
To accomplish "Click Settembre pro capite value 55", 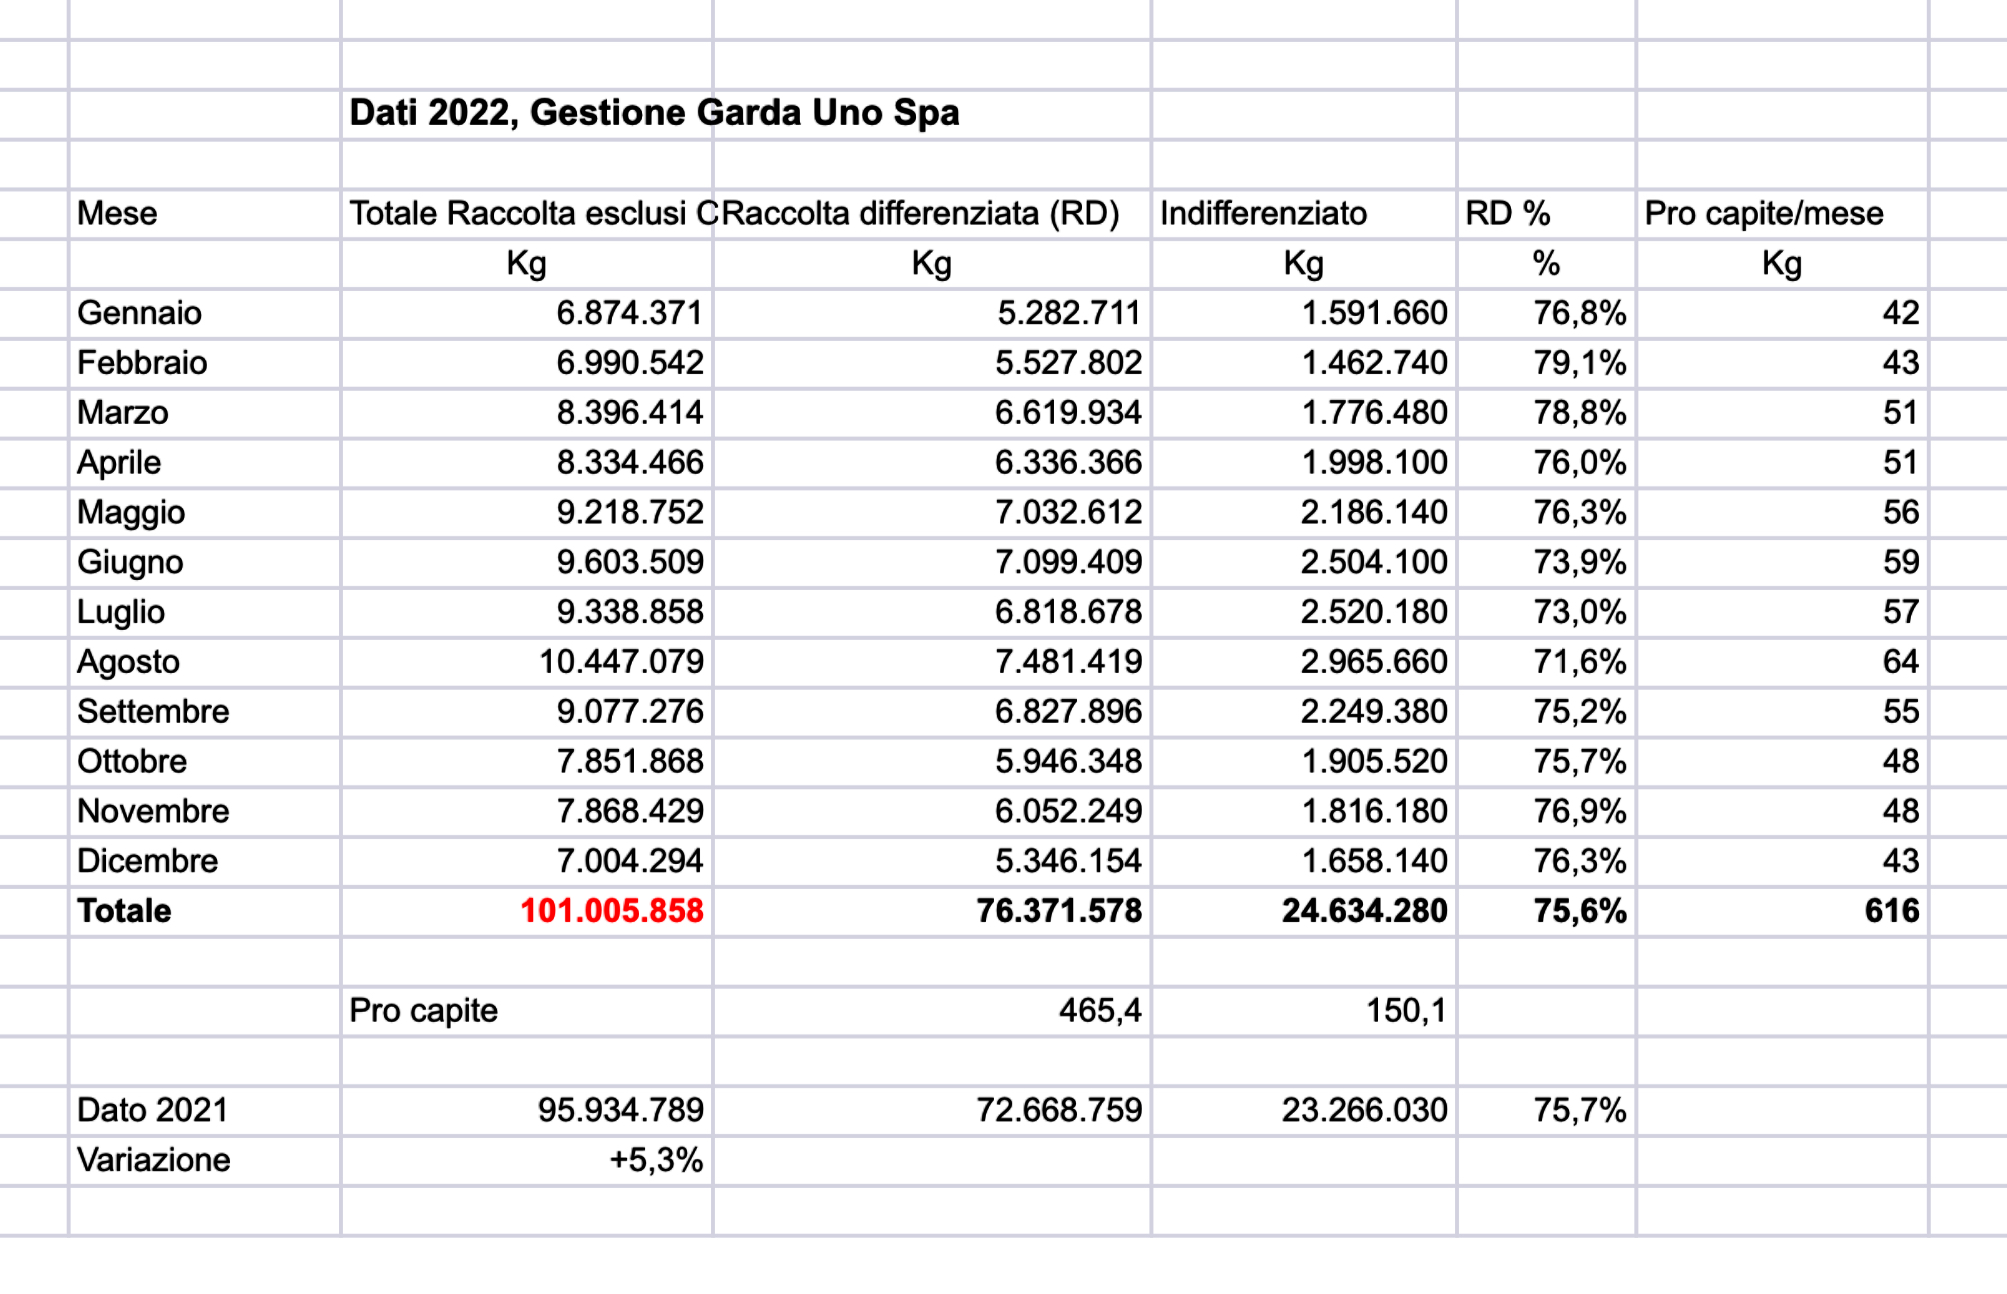I will [1901, 712].
